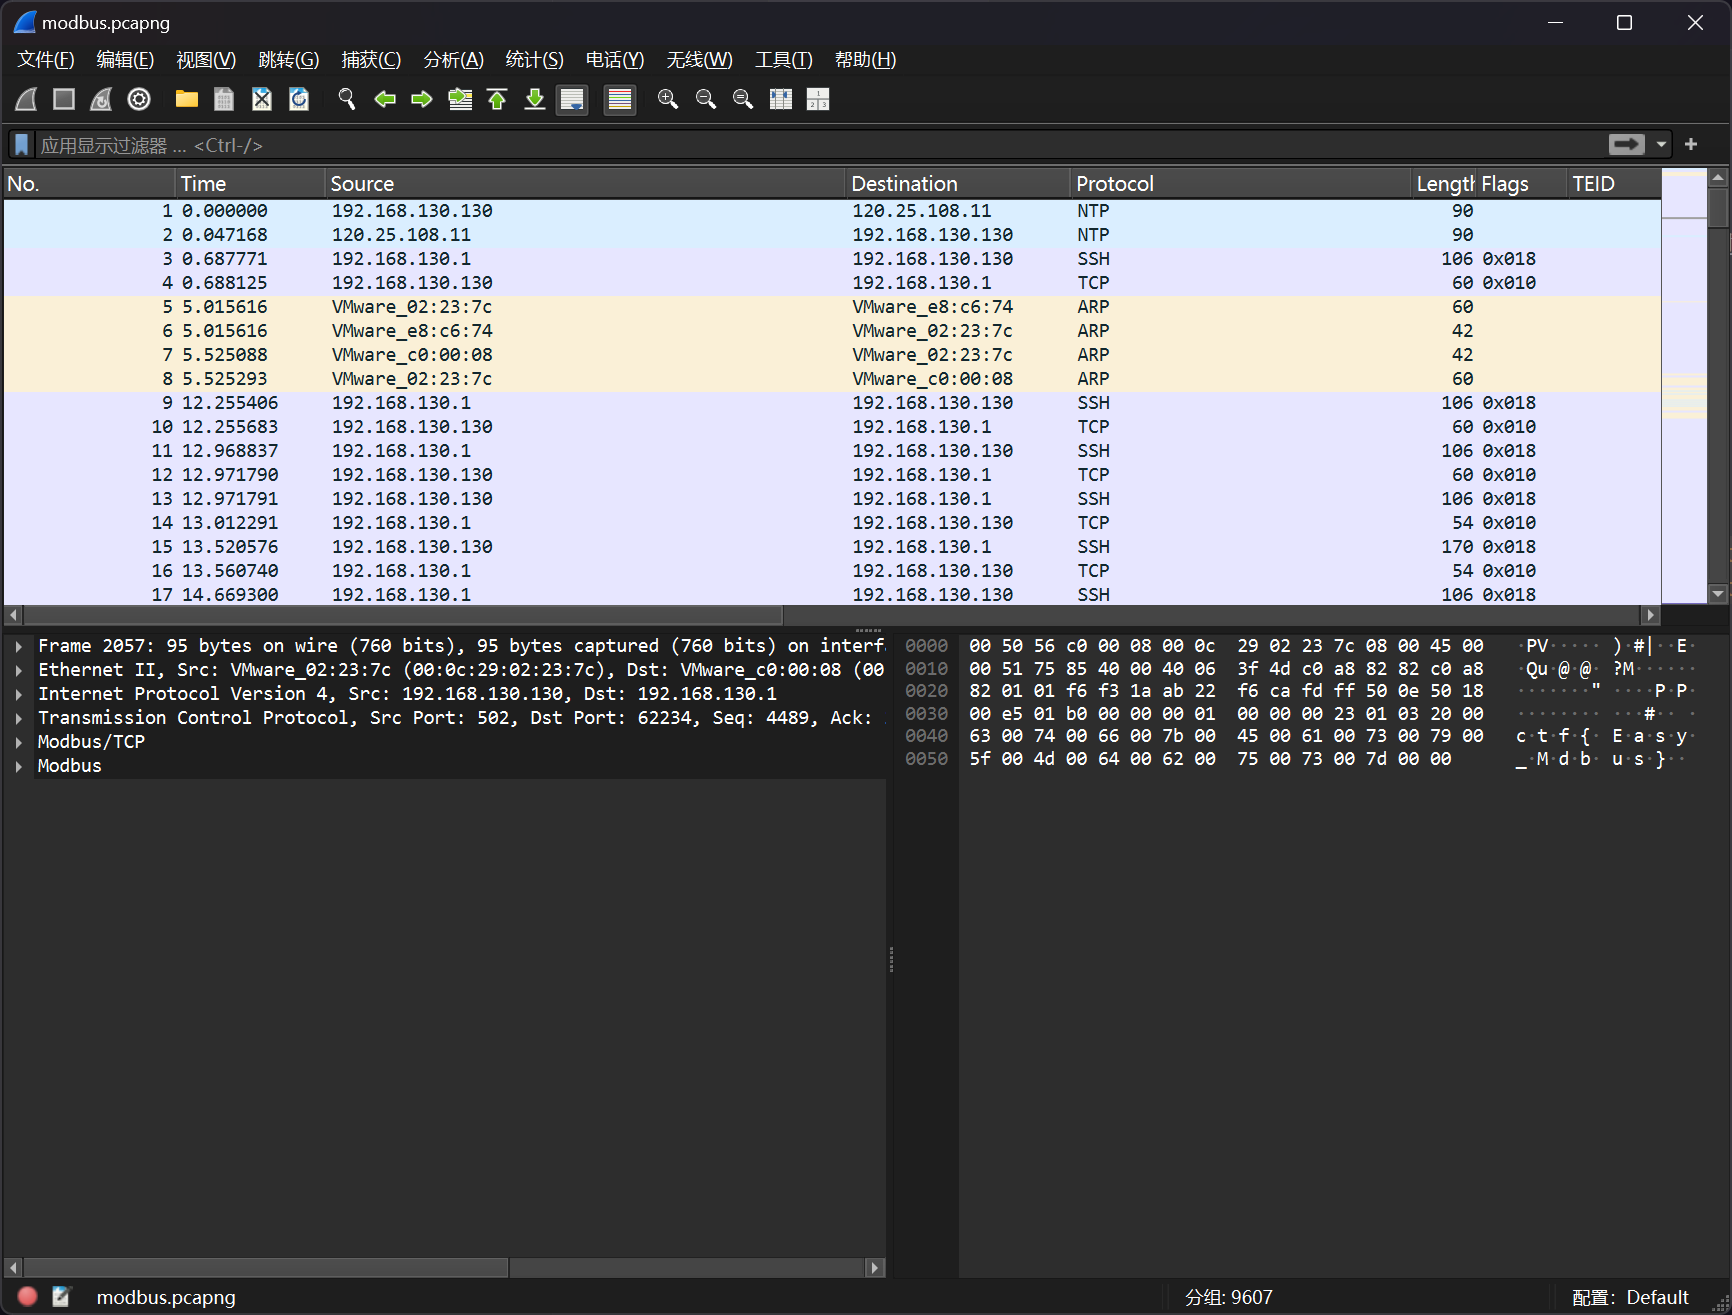Open the 跳转(G) menu
The height and width of the screenshot is (1315, 1732).
[x=289, y=60]
